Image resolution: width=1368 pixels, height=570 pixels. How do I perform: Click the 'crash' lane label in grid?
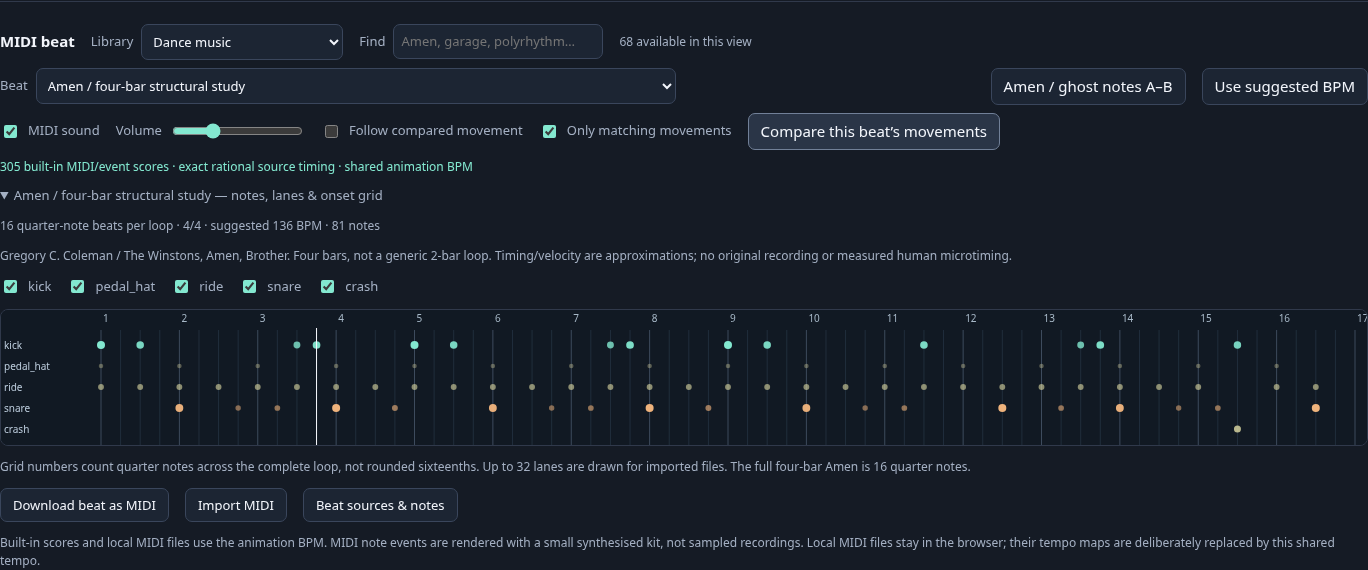click(16, 429)
